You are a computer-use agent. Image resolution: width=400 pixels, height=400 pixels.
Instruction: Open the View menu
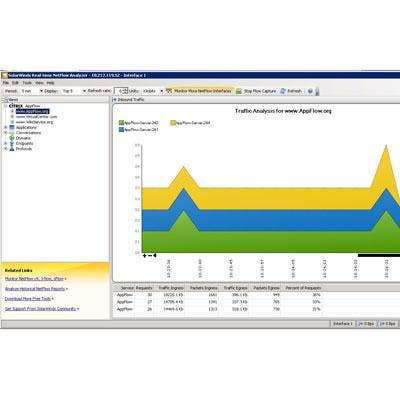point(39,83)
